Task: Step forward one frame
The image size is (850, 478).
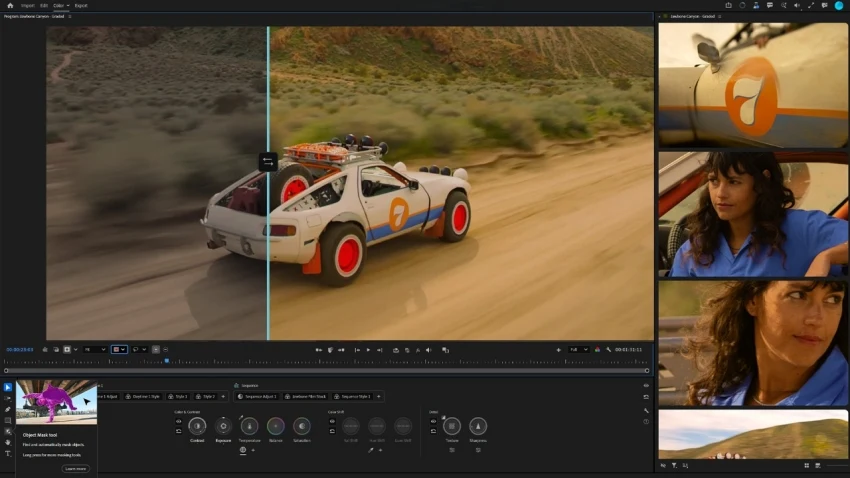Action: [379, 350]
